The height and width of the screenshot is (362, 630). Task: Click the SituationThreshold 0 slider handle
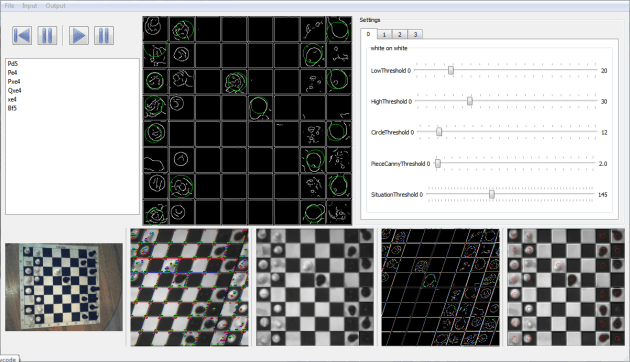[492, 194]
